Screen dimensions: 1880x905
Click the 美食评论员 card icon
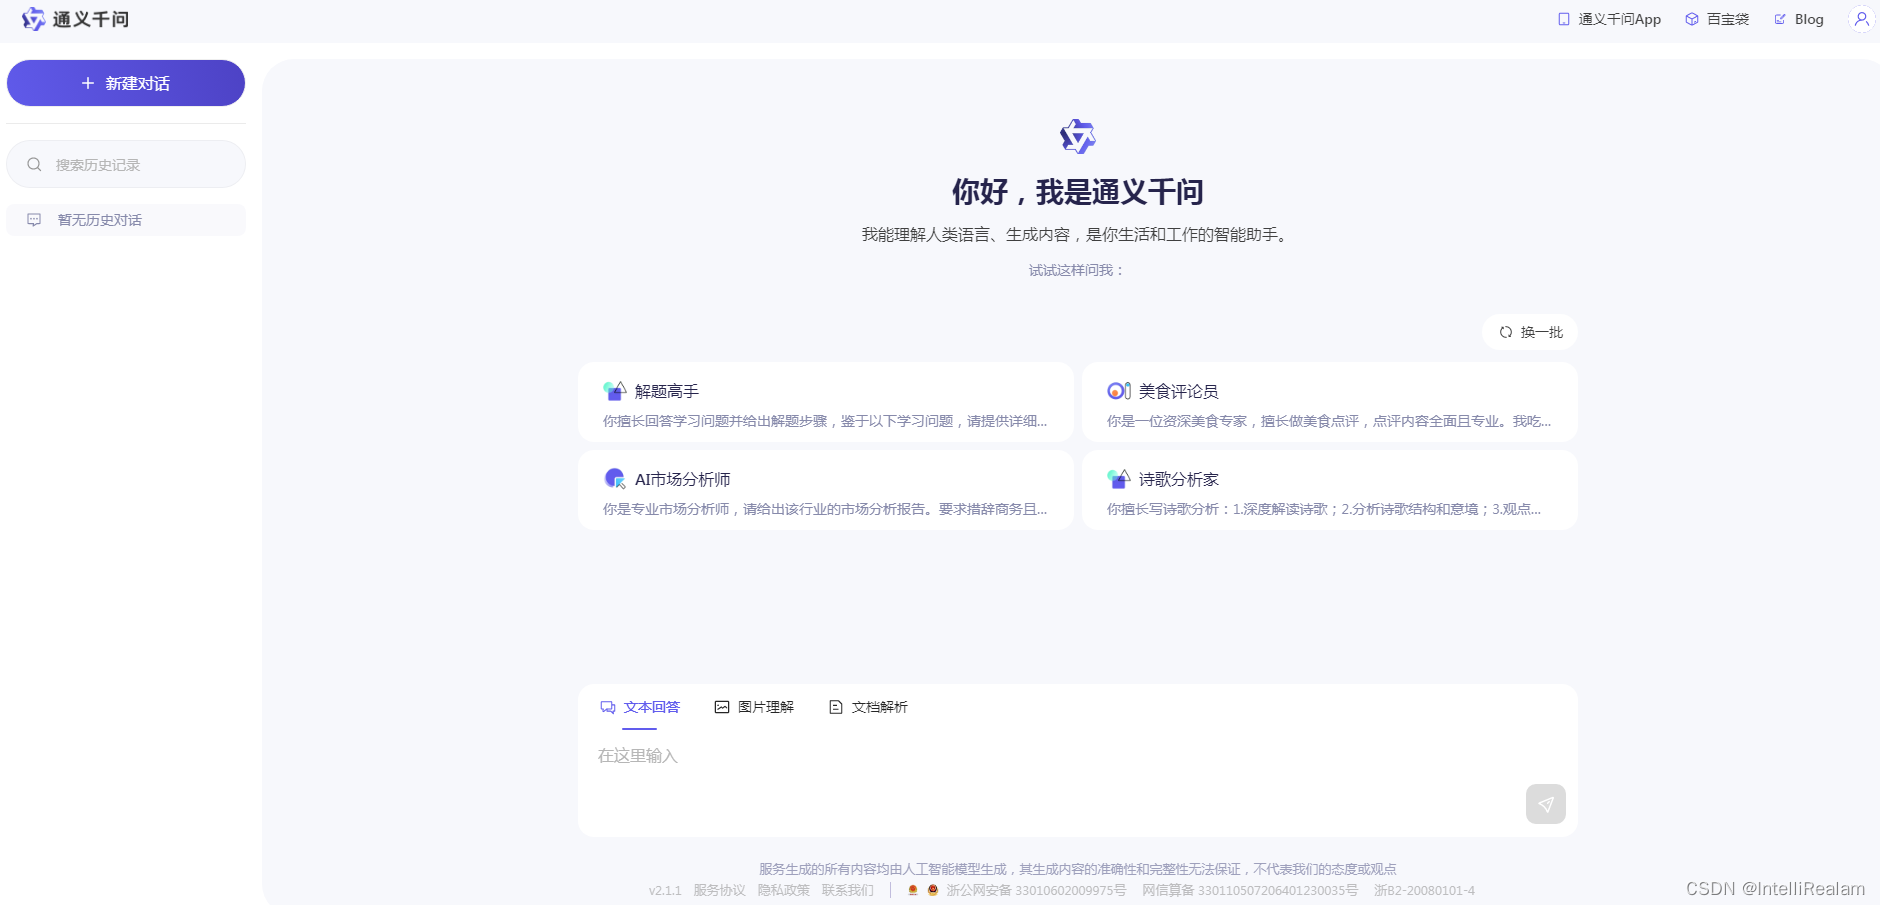click(x=1119, y=391)
